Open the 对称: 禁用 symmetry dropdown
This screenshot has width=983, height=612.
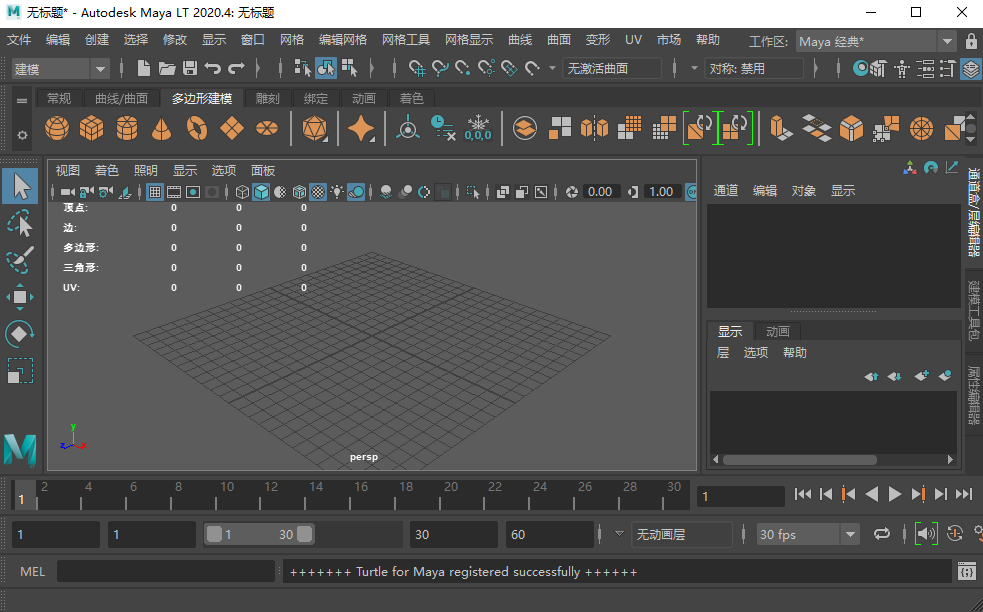coord(753,68)
